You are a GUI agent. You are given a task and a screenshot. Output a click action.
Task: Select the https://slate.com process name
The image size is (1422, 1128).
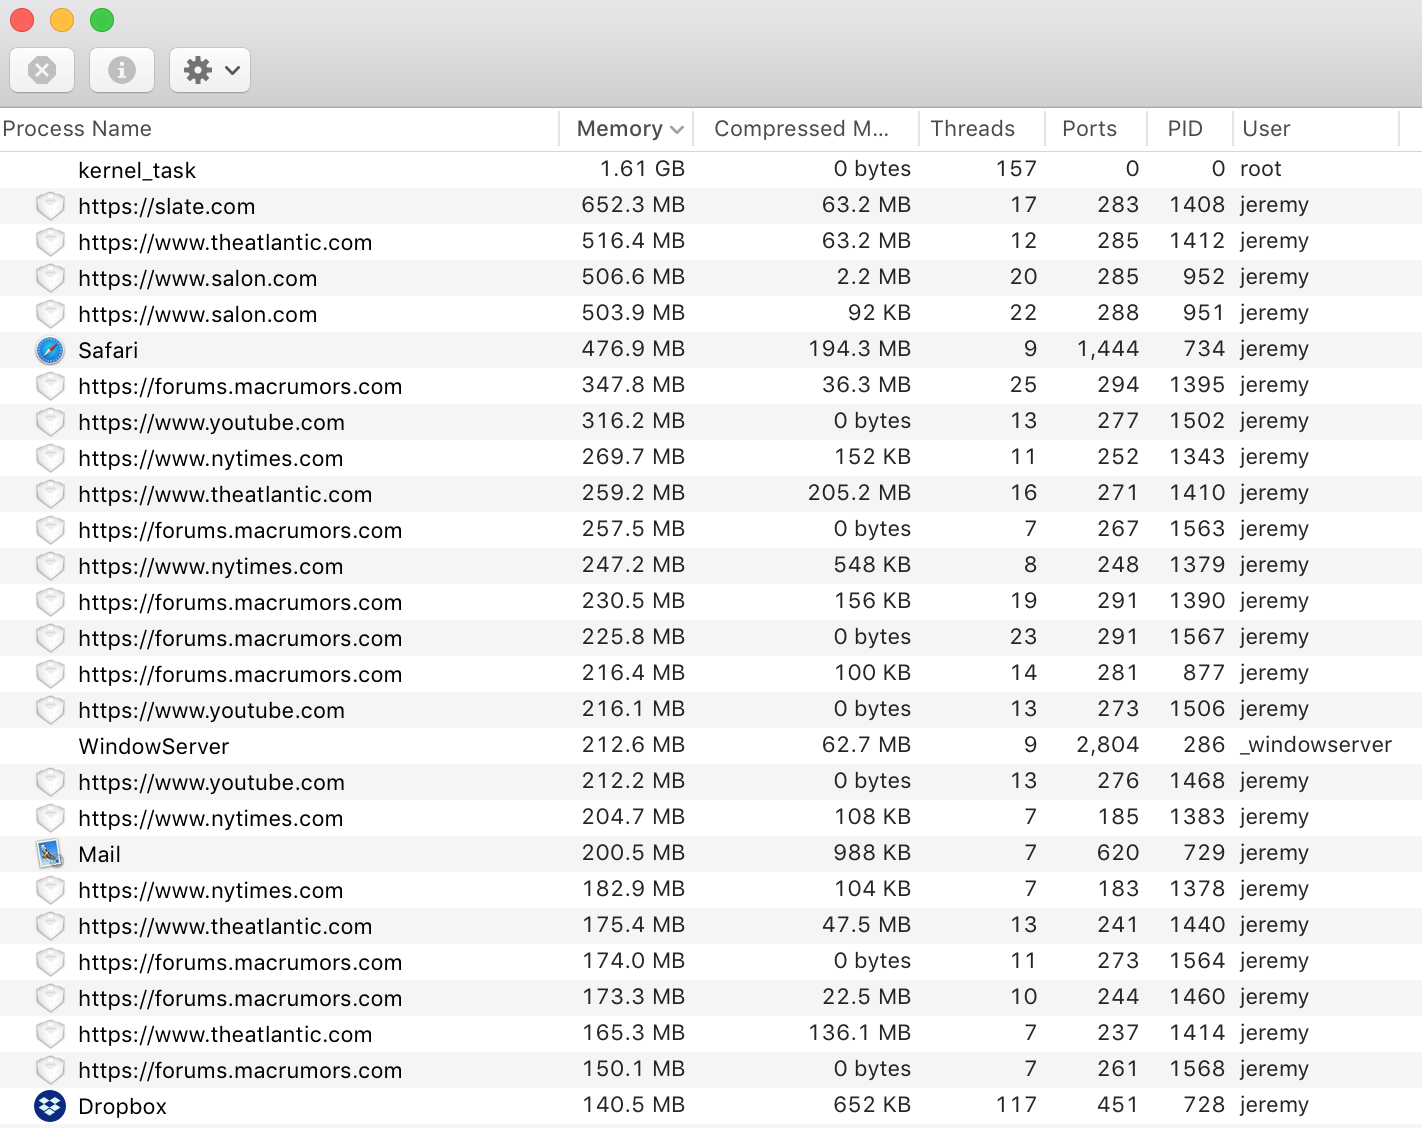[x=167, y=206]
